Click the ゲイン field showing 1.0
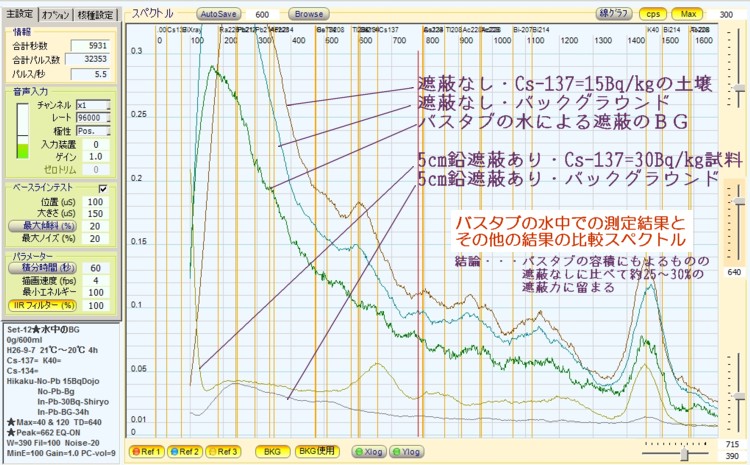 (96, 157)
